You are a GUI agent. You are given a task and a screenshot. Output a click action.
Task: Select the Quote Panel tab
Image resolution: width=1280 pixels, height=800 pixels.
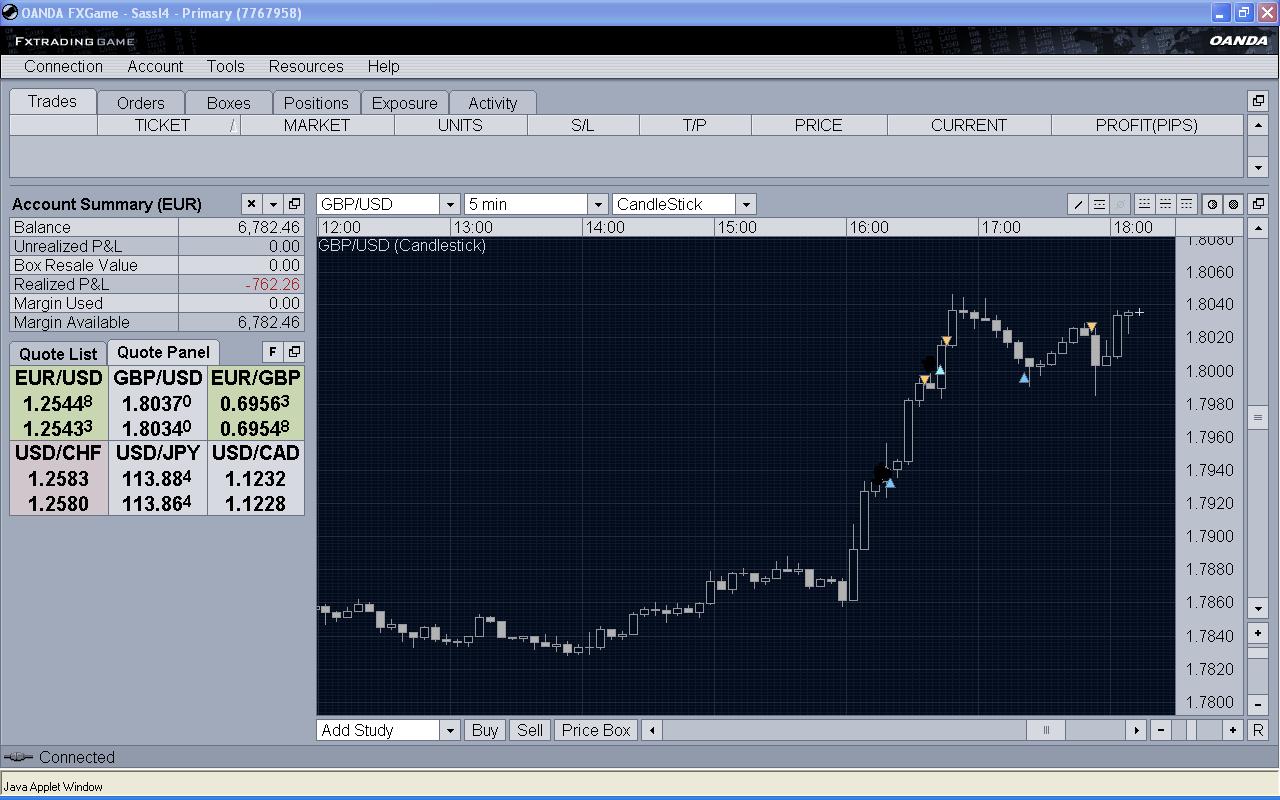click(x=163, y=352)
